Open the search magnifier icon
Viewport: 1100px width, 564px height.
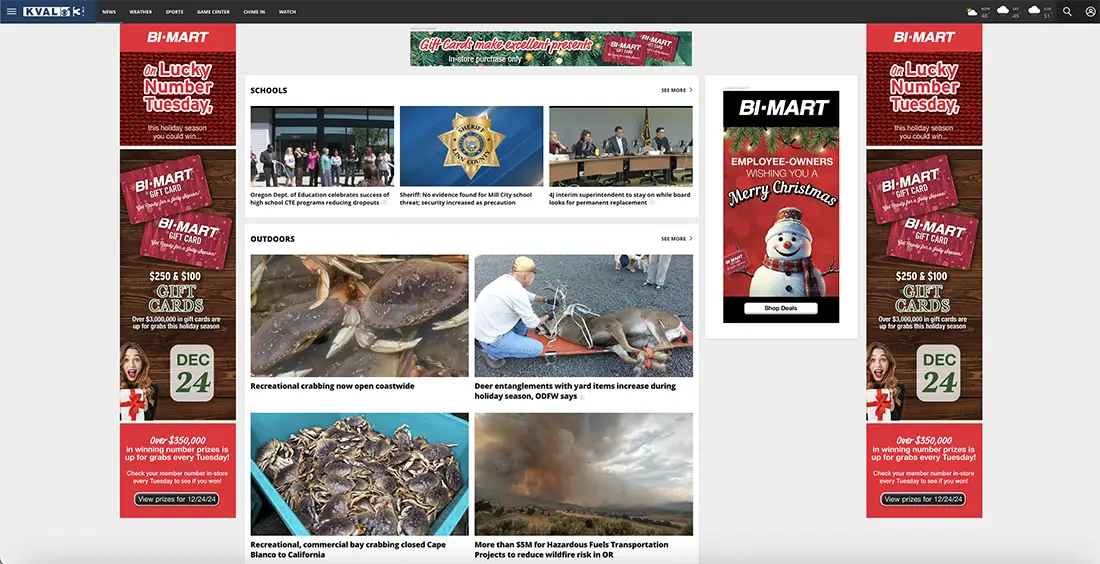1067,11
